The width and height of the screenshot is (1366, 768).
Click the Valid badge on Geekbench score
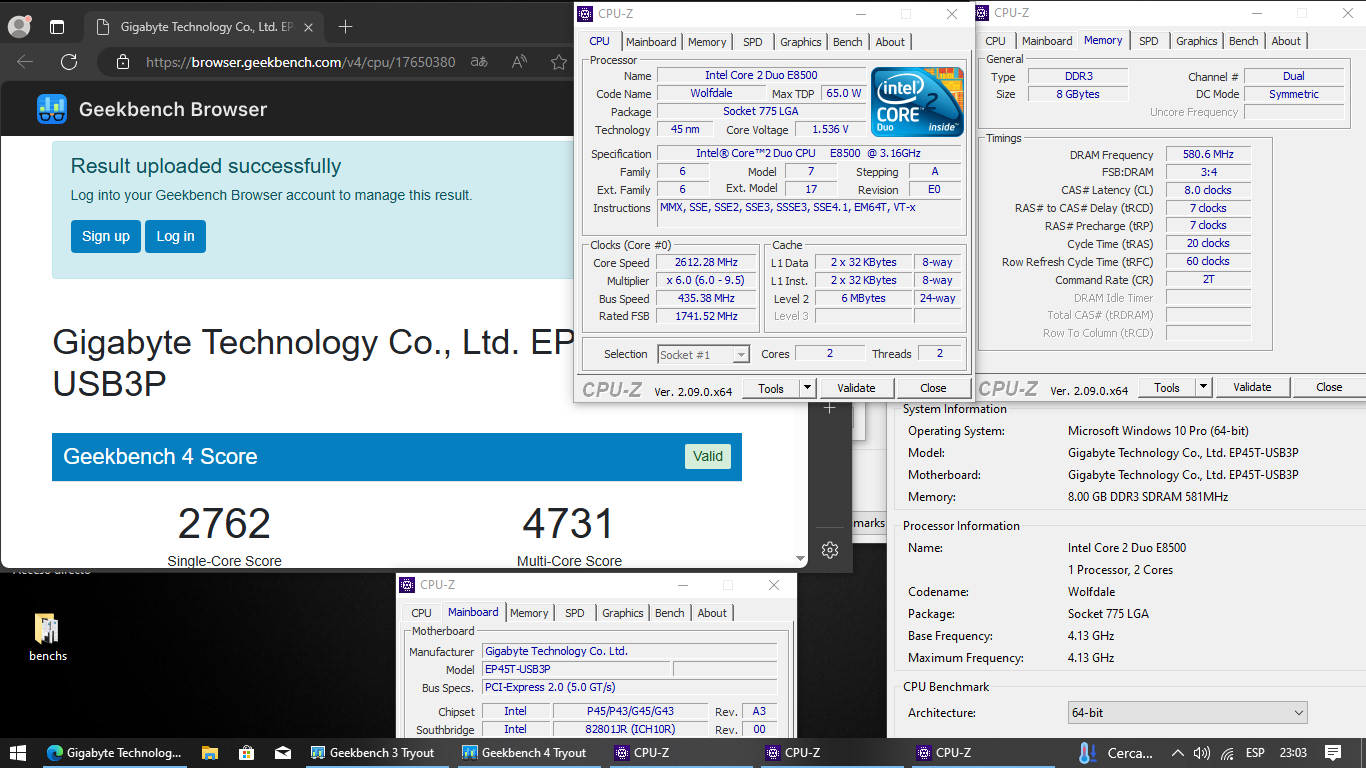point(708,456)
